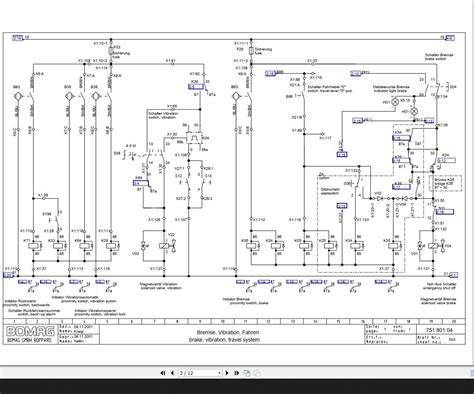474x394 pixels.
Task: Click the 'Initiator Bremse' label
Action: [x=236, y=299]
